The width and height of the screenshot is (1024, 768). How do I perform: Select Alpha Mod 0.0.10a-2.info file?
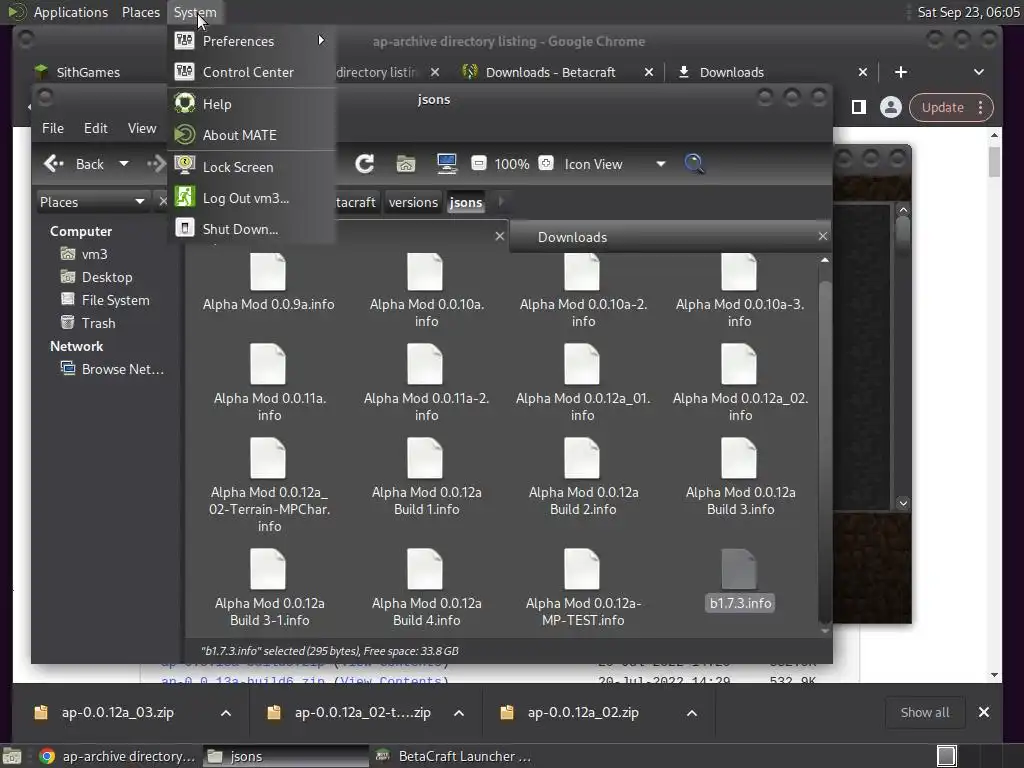(583, 291)
